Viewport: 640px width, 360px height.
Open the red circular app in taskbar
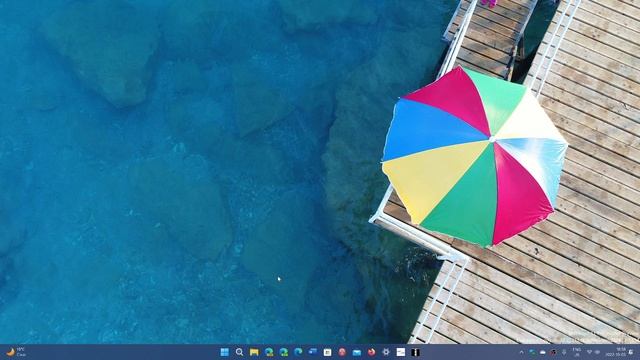(x=342, y=352)
